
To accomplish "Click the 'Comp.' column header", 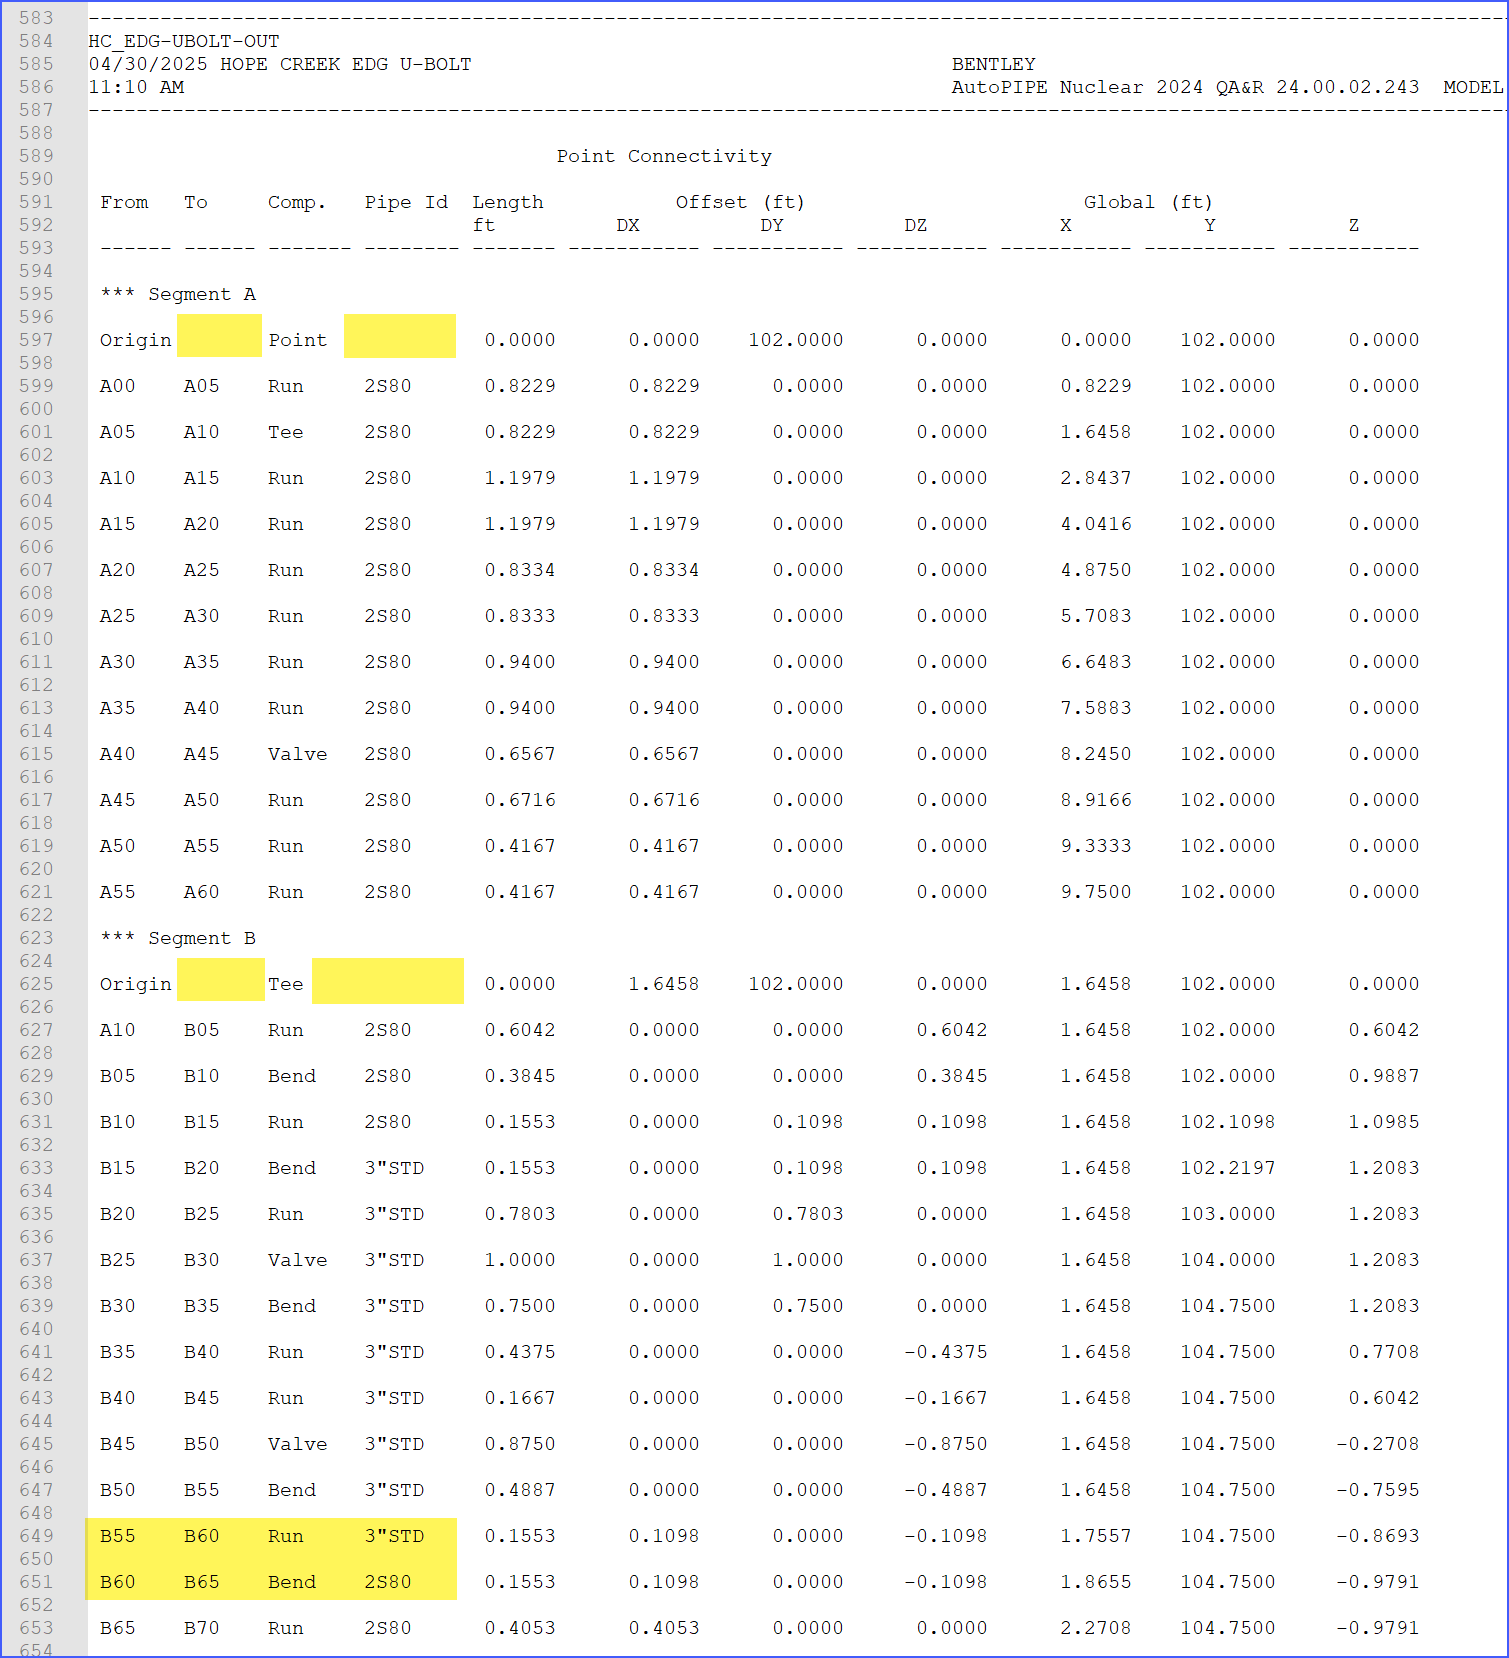I will (x=297, y=202).
